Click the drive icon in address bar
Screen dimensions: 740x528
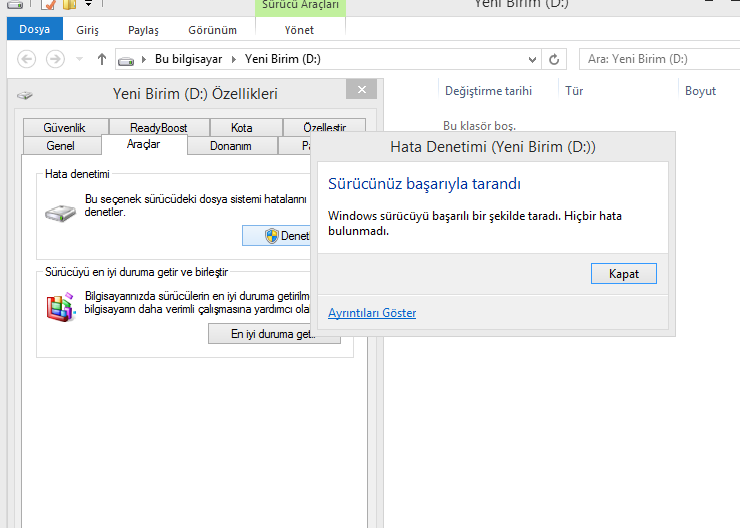[126, 60]
